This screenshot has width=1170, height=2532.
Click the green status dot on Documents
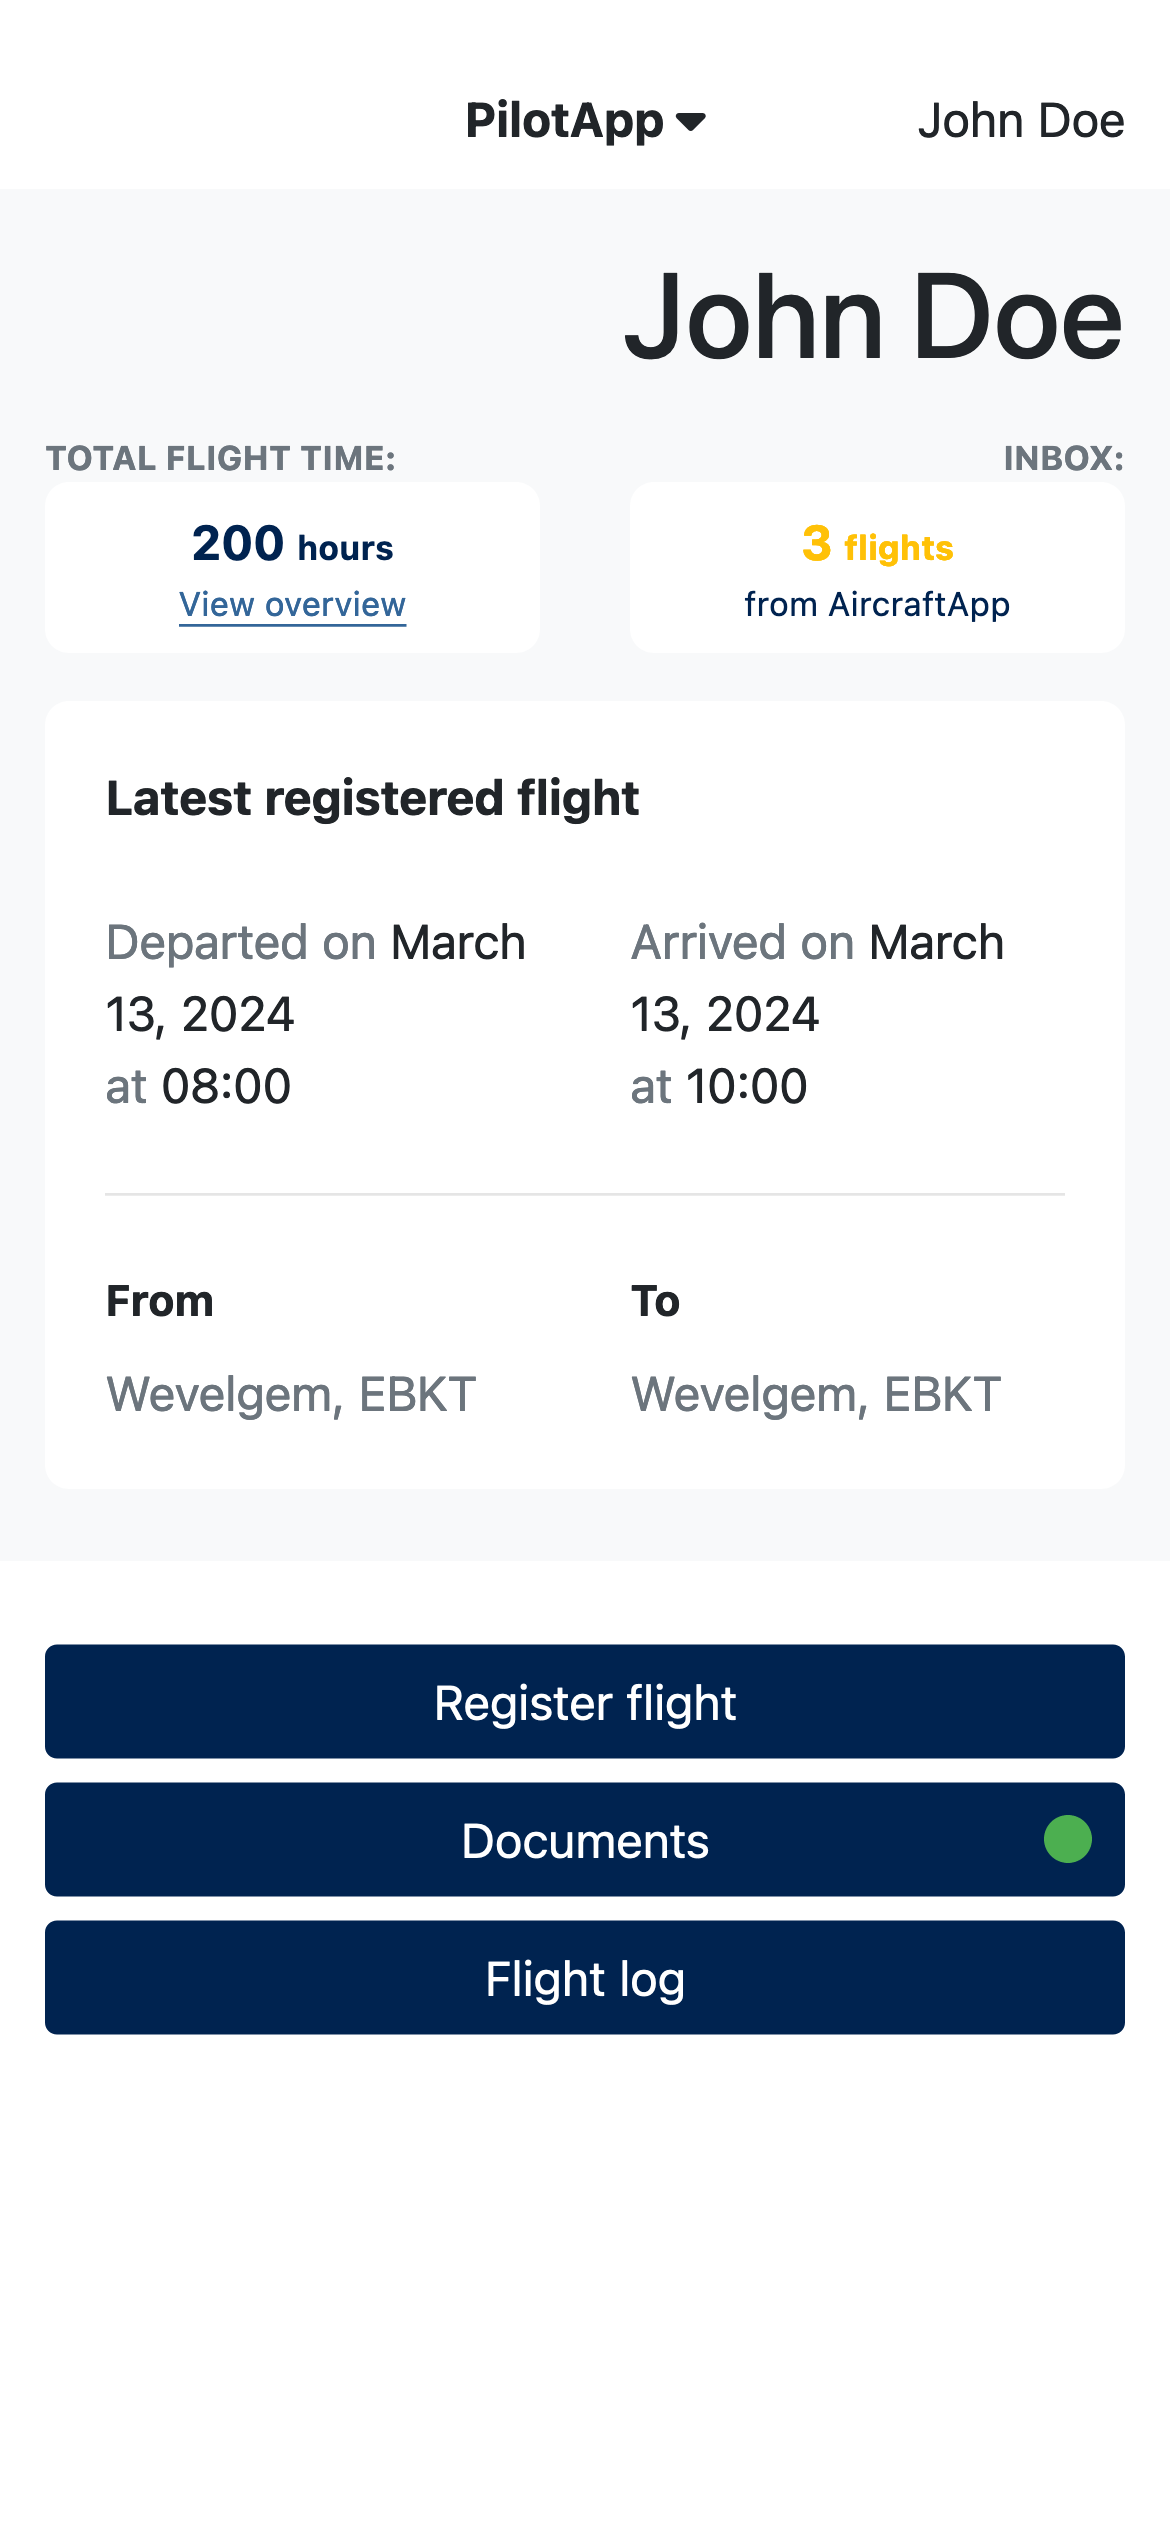coord(1067,1840)
